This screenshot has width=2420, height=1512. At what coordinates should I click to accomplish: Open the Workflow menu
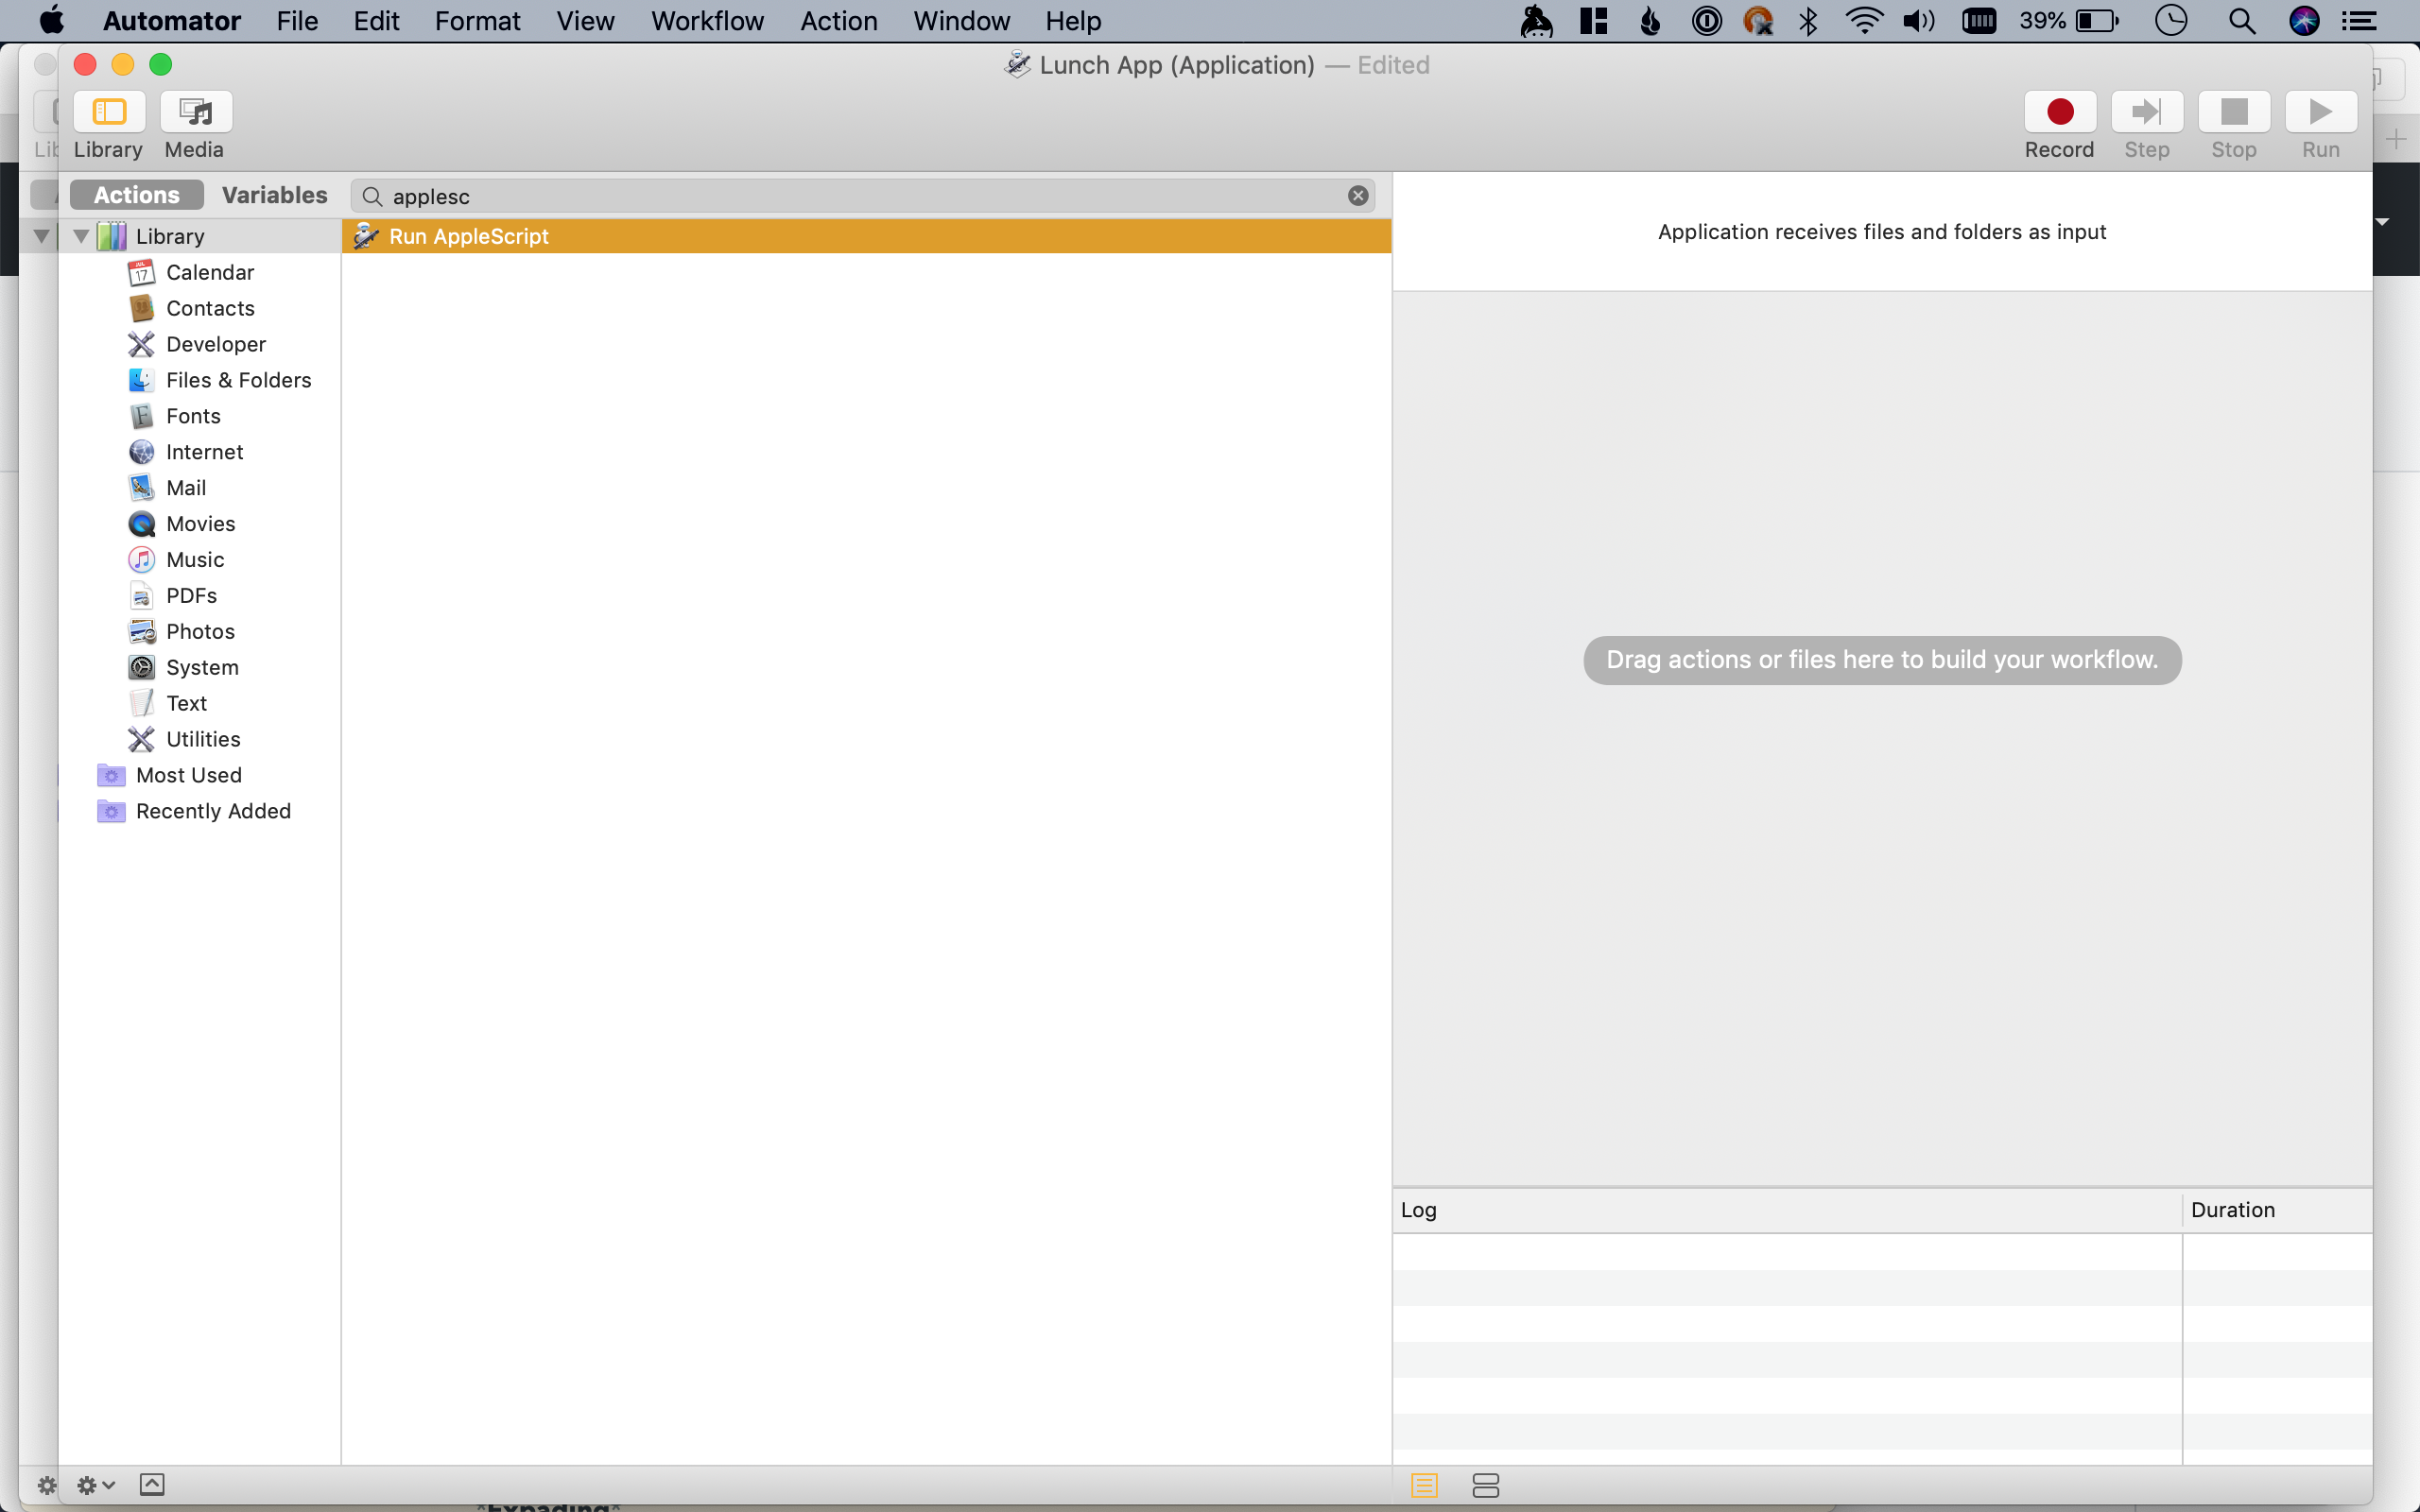coord(707,21)
